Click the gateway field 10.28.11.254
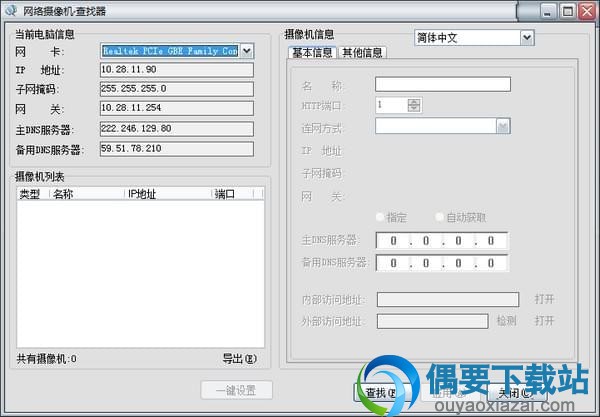Image resolution: width=600 pixels, height=417 pixels. pos(177,108)
